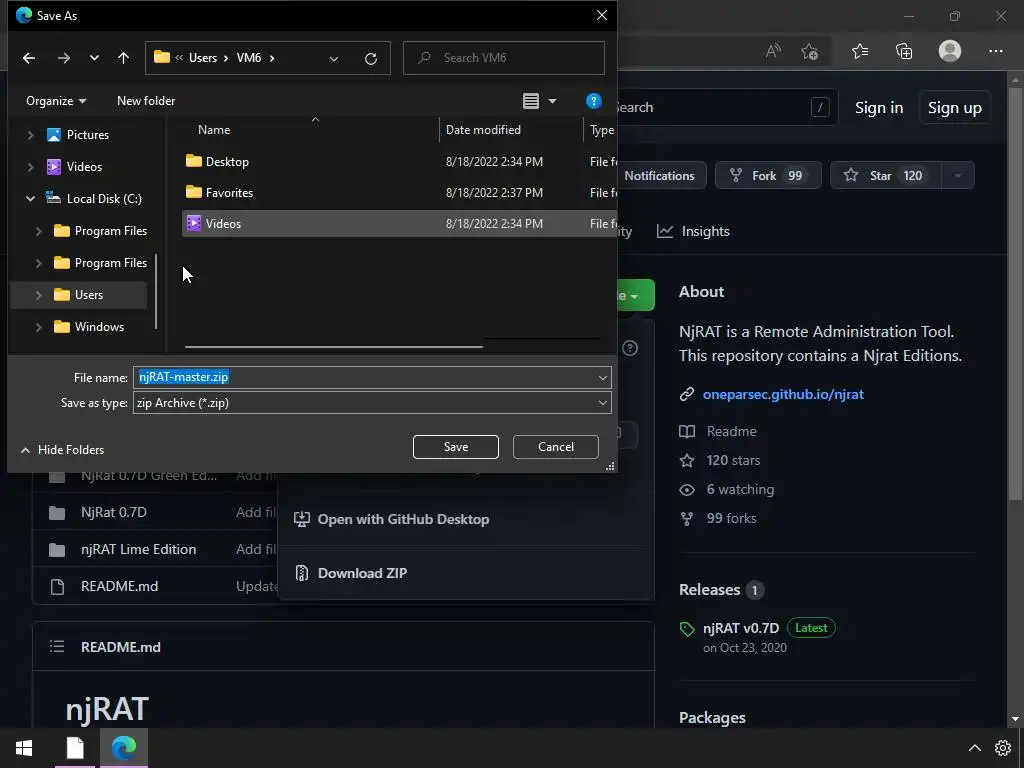Image resolution: width=1024 pixels, height=768 pixels.
Task: Select Pictures in navigation tree
Action: 88,135
